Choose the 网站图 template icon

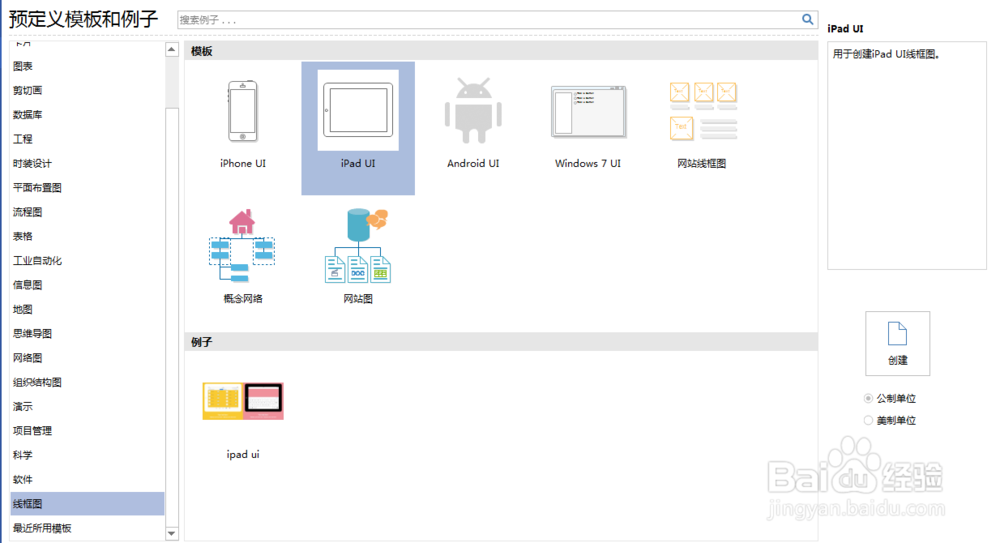[358, 246]
